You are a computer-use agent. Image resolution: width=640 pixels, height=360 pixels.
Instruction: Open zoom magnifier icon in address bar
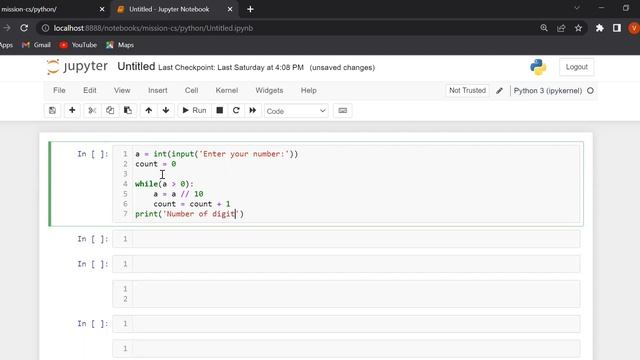pyautogui.click(x=544, y=28)
